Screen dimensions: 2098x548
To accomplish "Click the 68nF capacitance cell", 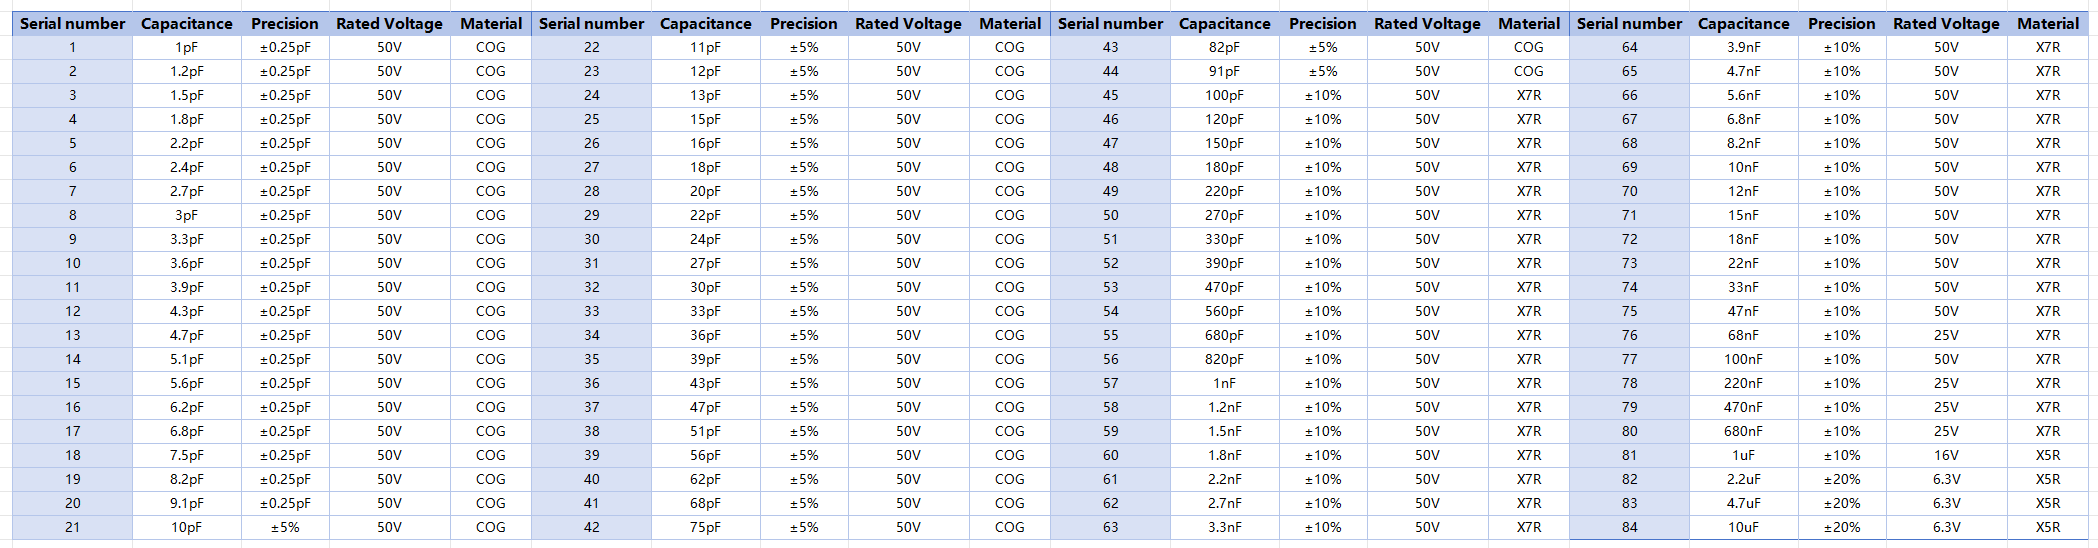I will click(x=1743, y=335).
